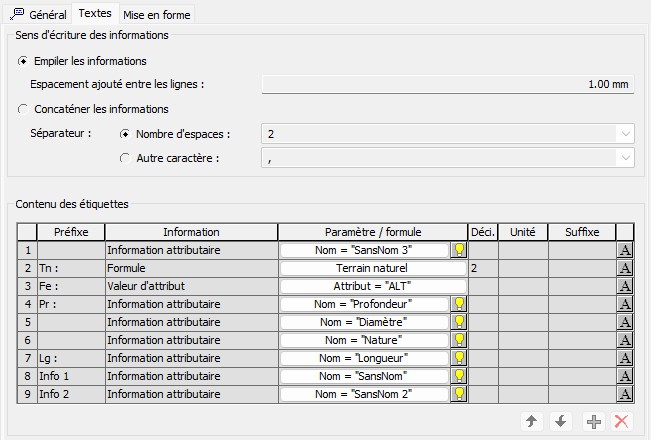The height and width of the screenshot is (440, 651).
Task: Open font format icon for row 2
Action: 624,268
